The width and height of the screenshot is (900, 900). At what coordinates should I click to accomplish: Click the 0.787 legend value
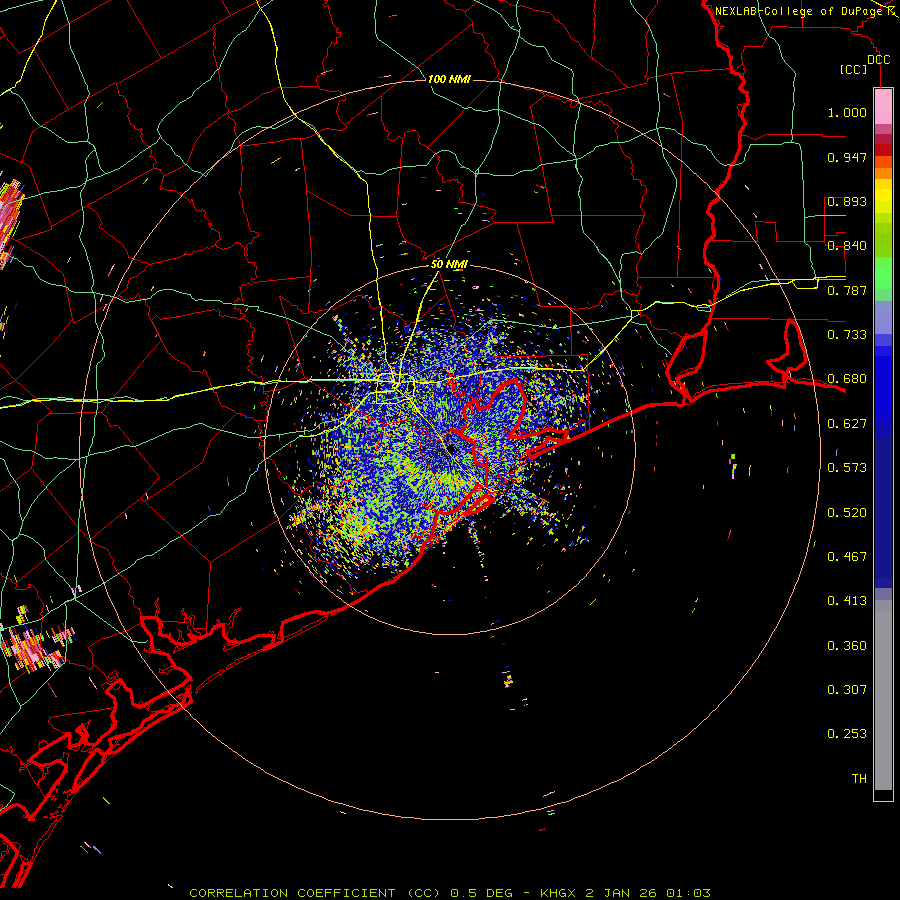pos(847,290)
